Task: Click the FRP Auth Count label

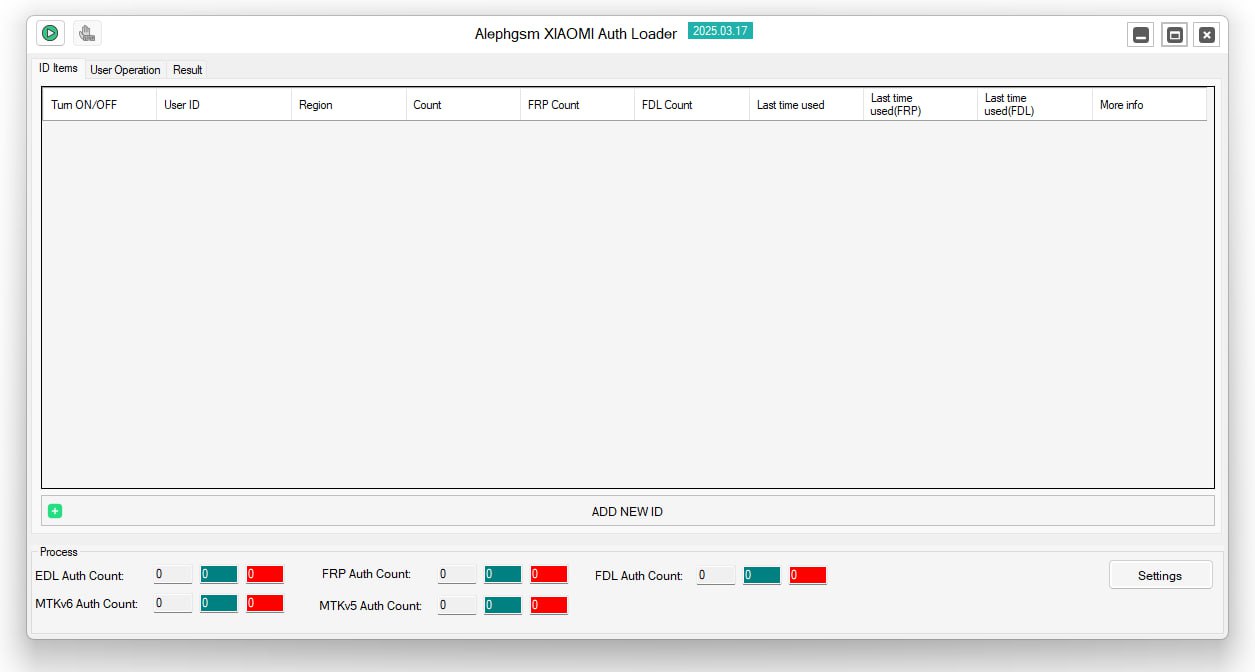Action: coord(367,574)
